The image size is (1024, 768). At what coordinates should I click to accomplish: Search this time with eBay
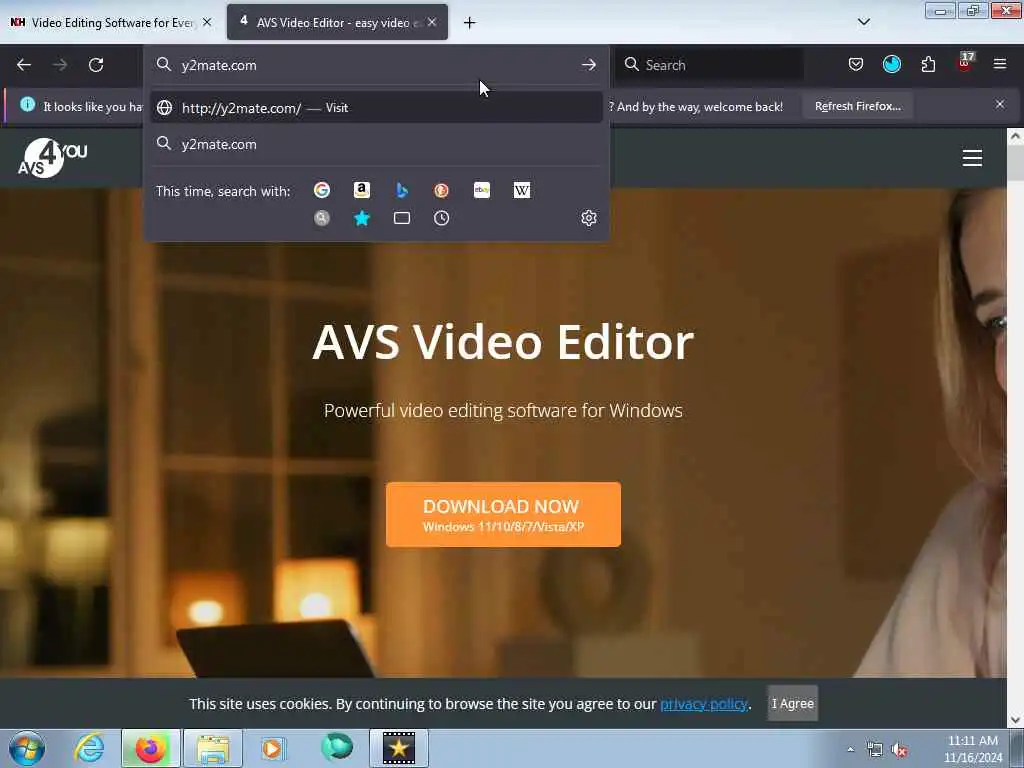[481, 190]
